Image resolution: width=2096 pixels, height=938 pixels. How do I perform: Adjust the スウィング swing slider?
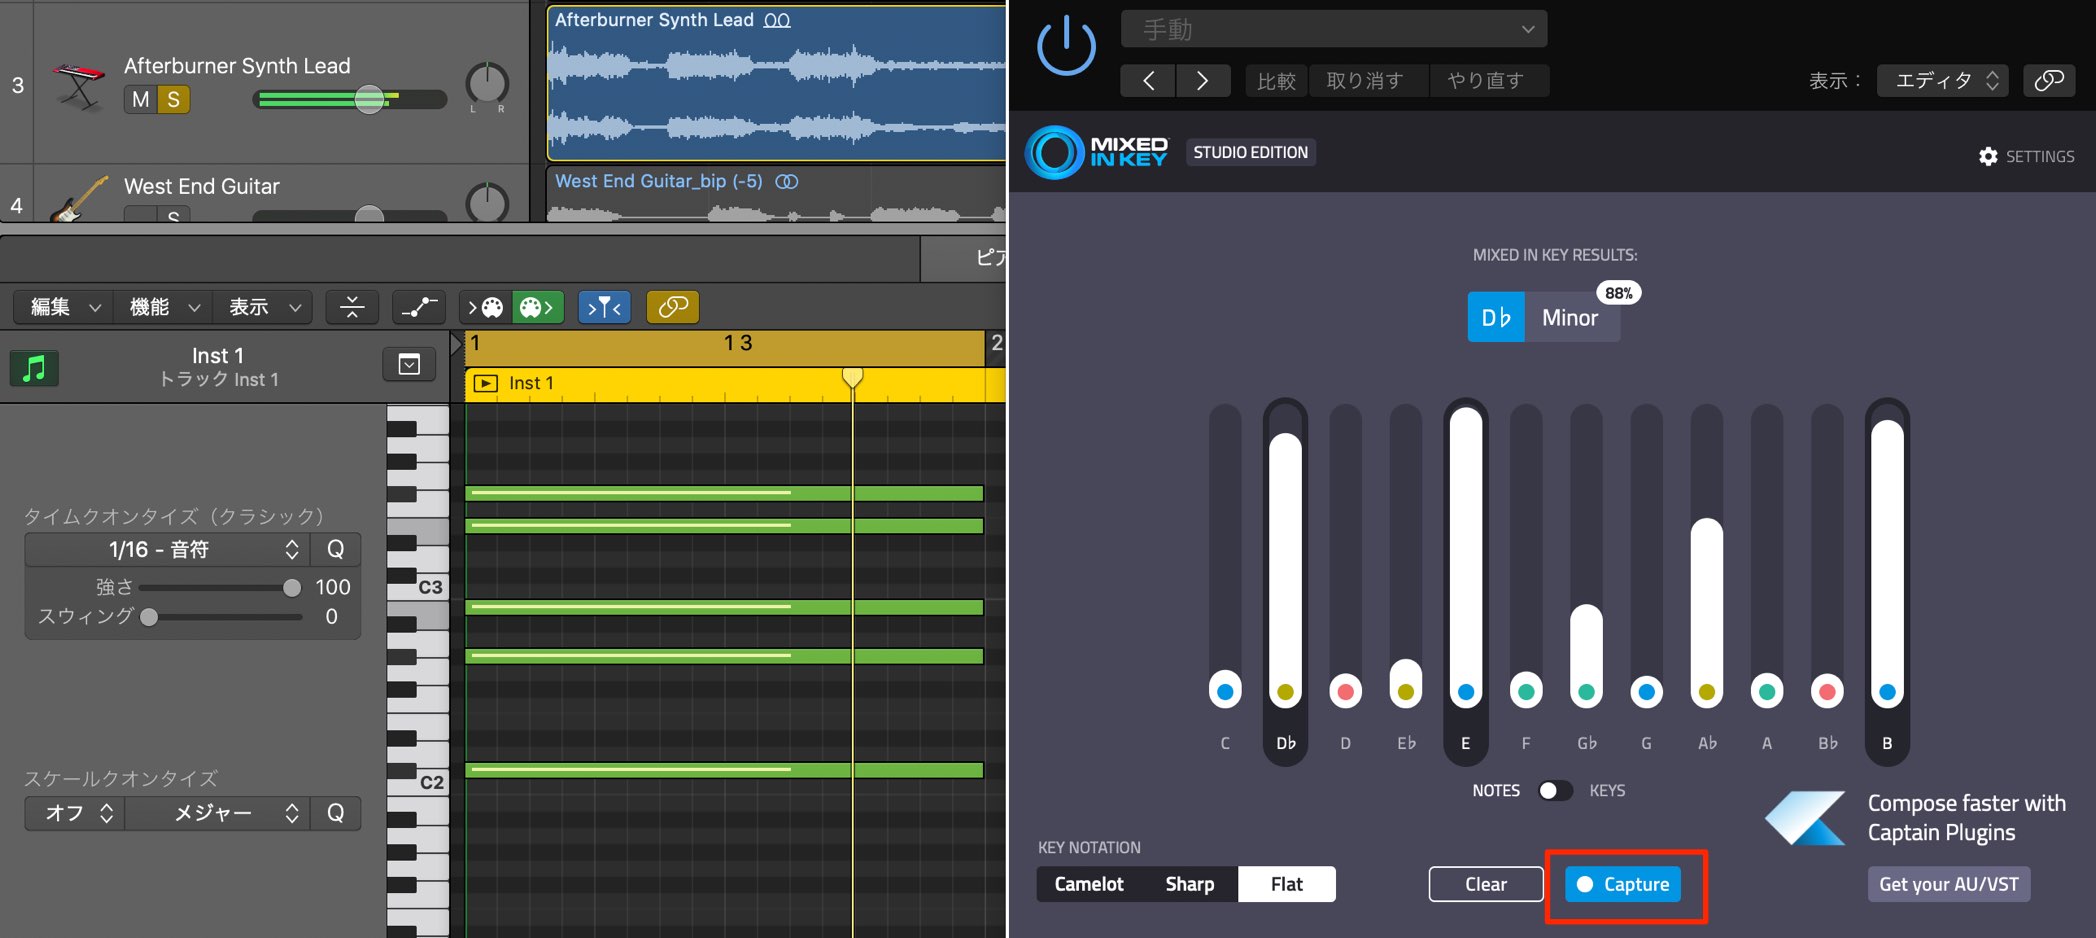(x=149, y=617)
